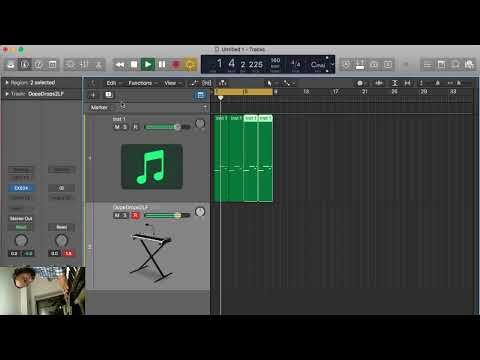
Task: Click the tempo value in the LCD
Action: pyautogui.click(x=275, y=61)
